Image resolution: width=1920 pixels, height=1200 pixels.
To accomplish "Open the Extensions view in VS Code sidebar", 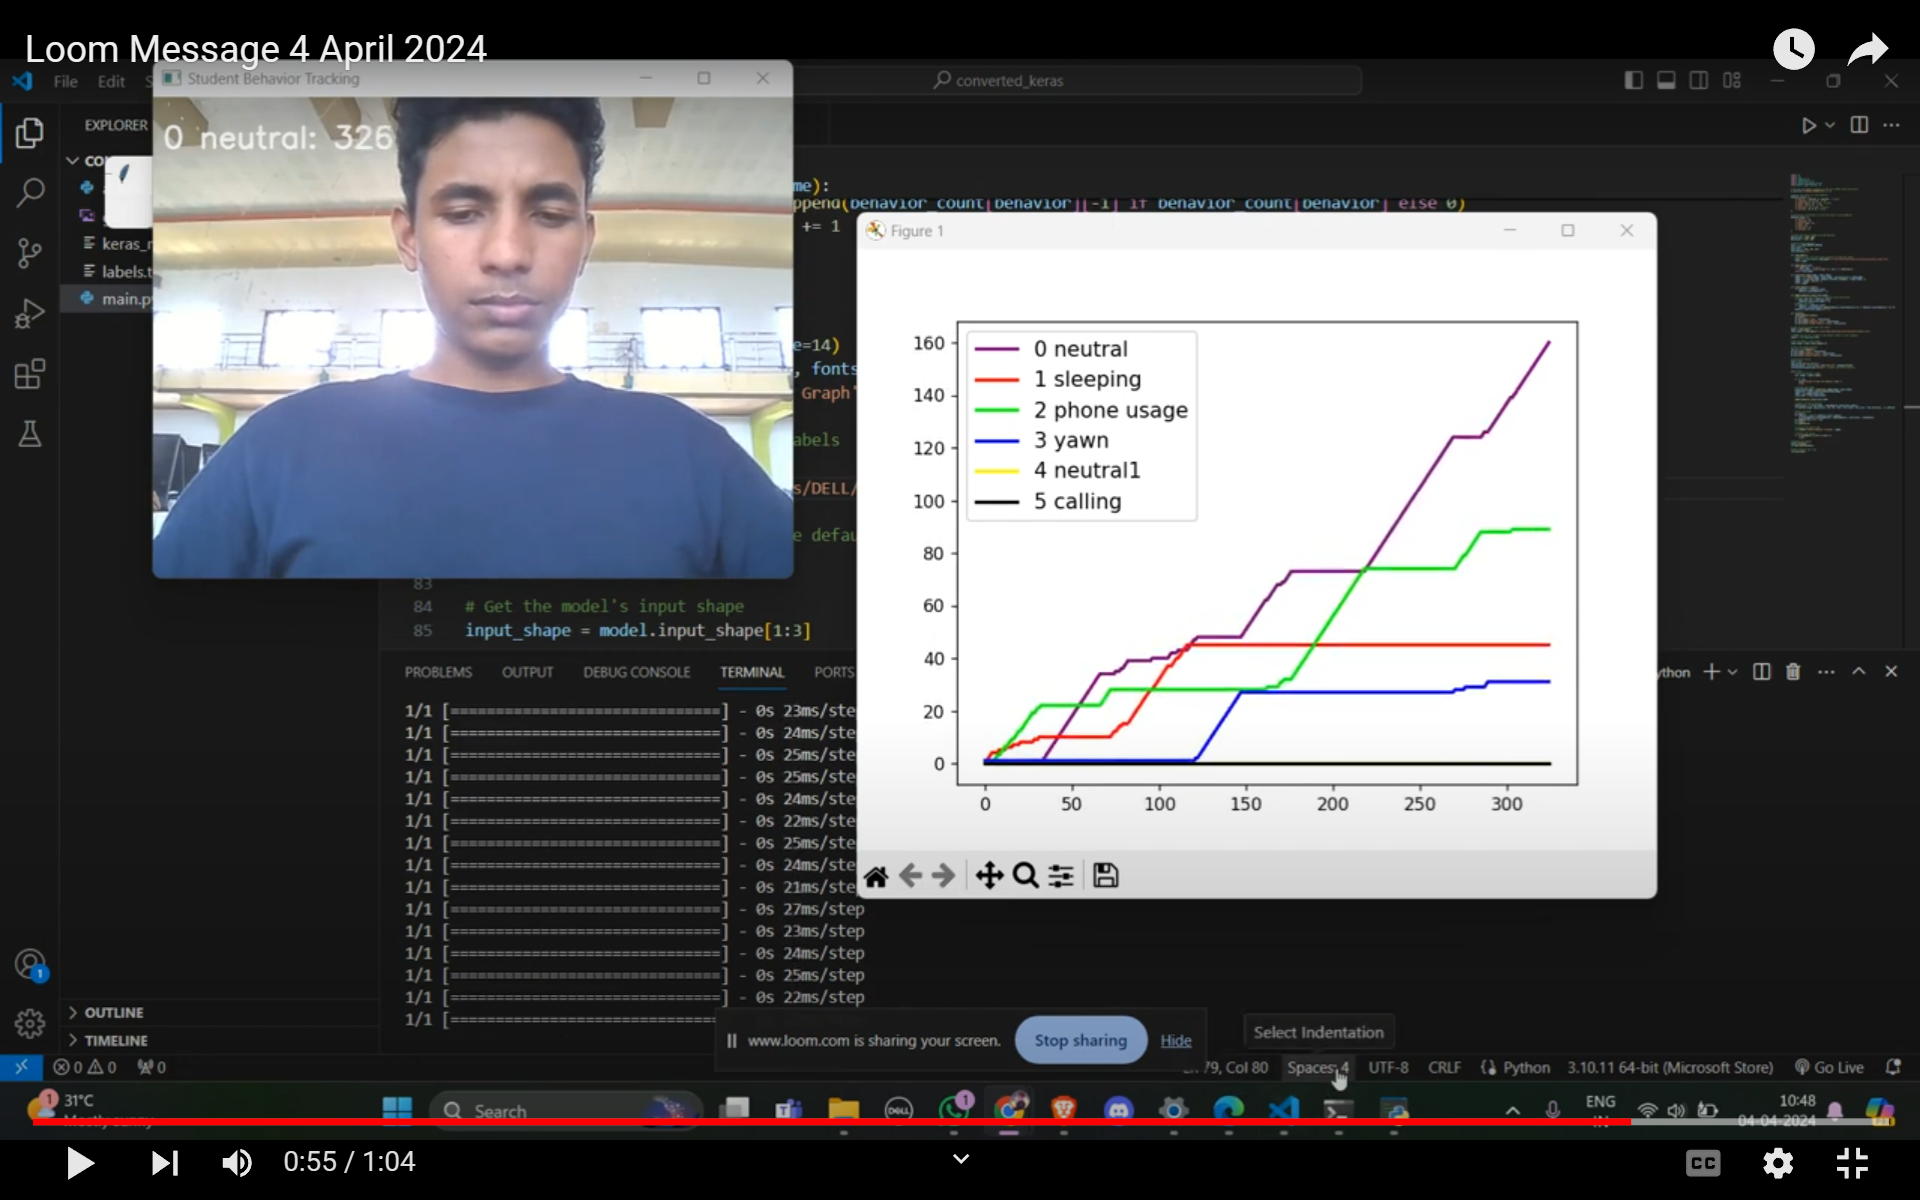I will click(29, 373).
